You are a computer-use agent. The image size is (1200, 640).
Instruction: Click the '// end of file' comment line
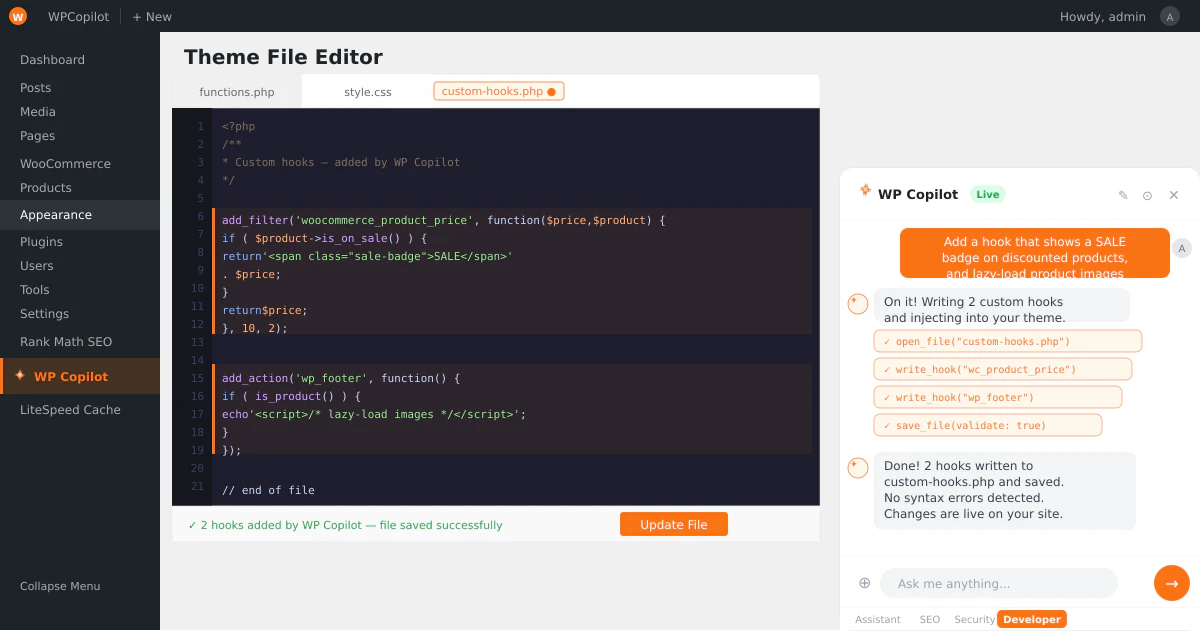(268, 490)
